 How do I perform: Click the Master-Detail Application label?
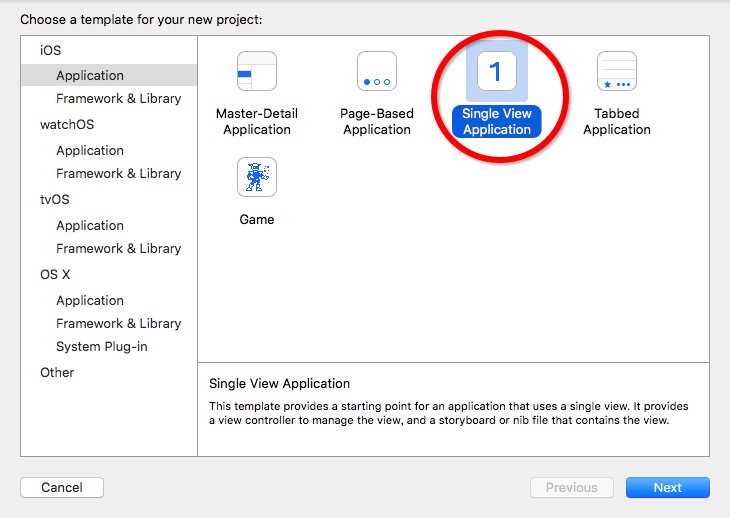coord(257,121)
